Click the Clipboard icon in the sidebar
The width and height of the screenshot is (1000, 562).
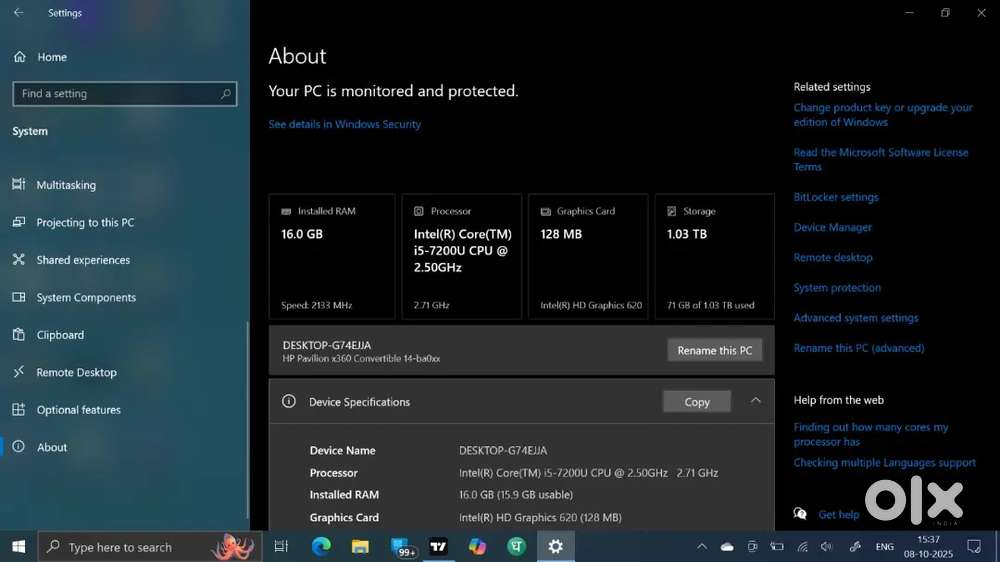pyautogui.click(x=18, y=334)
